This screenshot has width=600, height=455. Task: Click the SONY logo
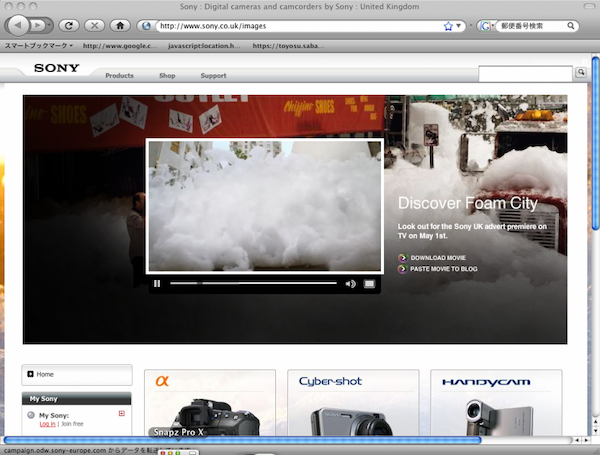coord(57,68)
